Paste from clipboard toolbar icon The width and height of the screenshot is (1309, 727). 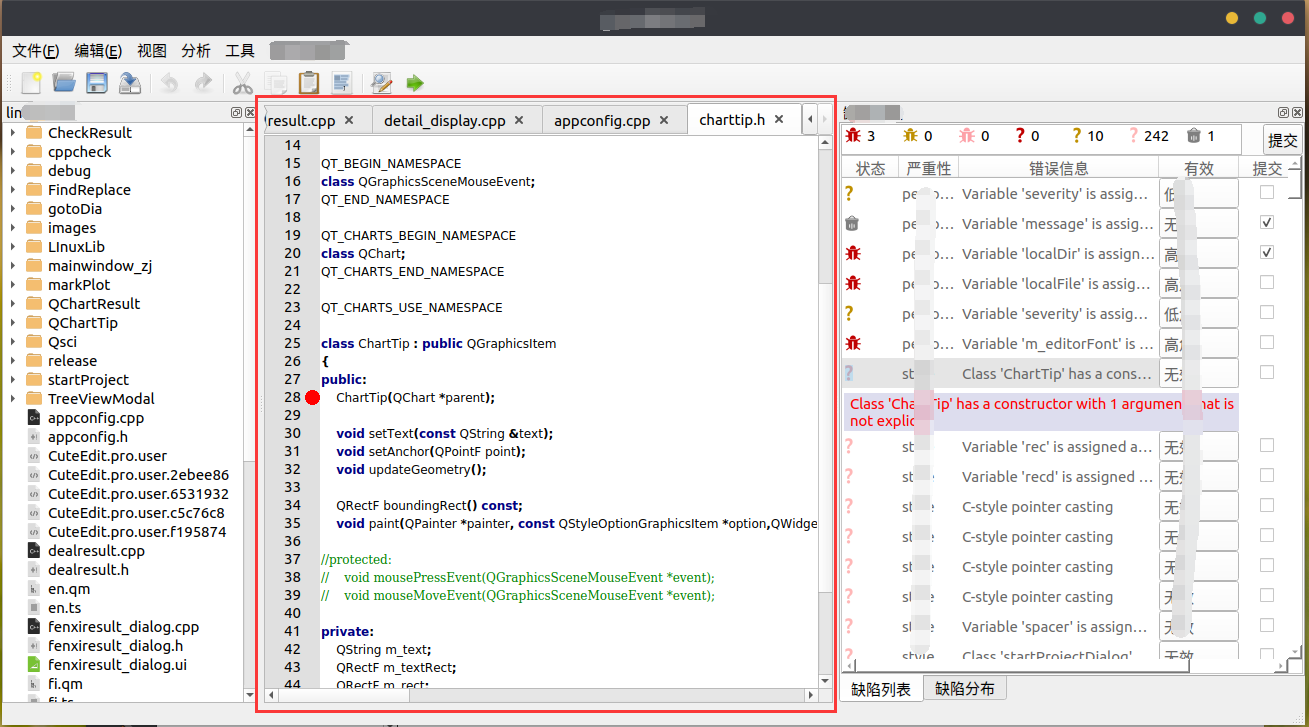[x=309, y=83]
